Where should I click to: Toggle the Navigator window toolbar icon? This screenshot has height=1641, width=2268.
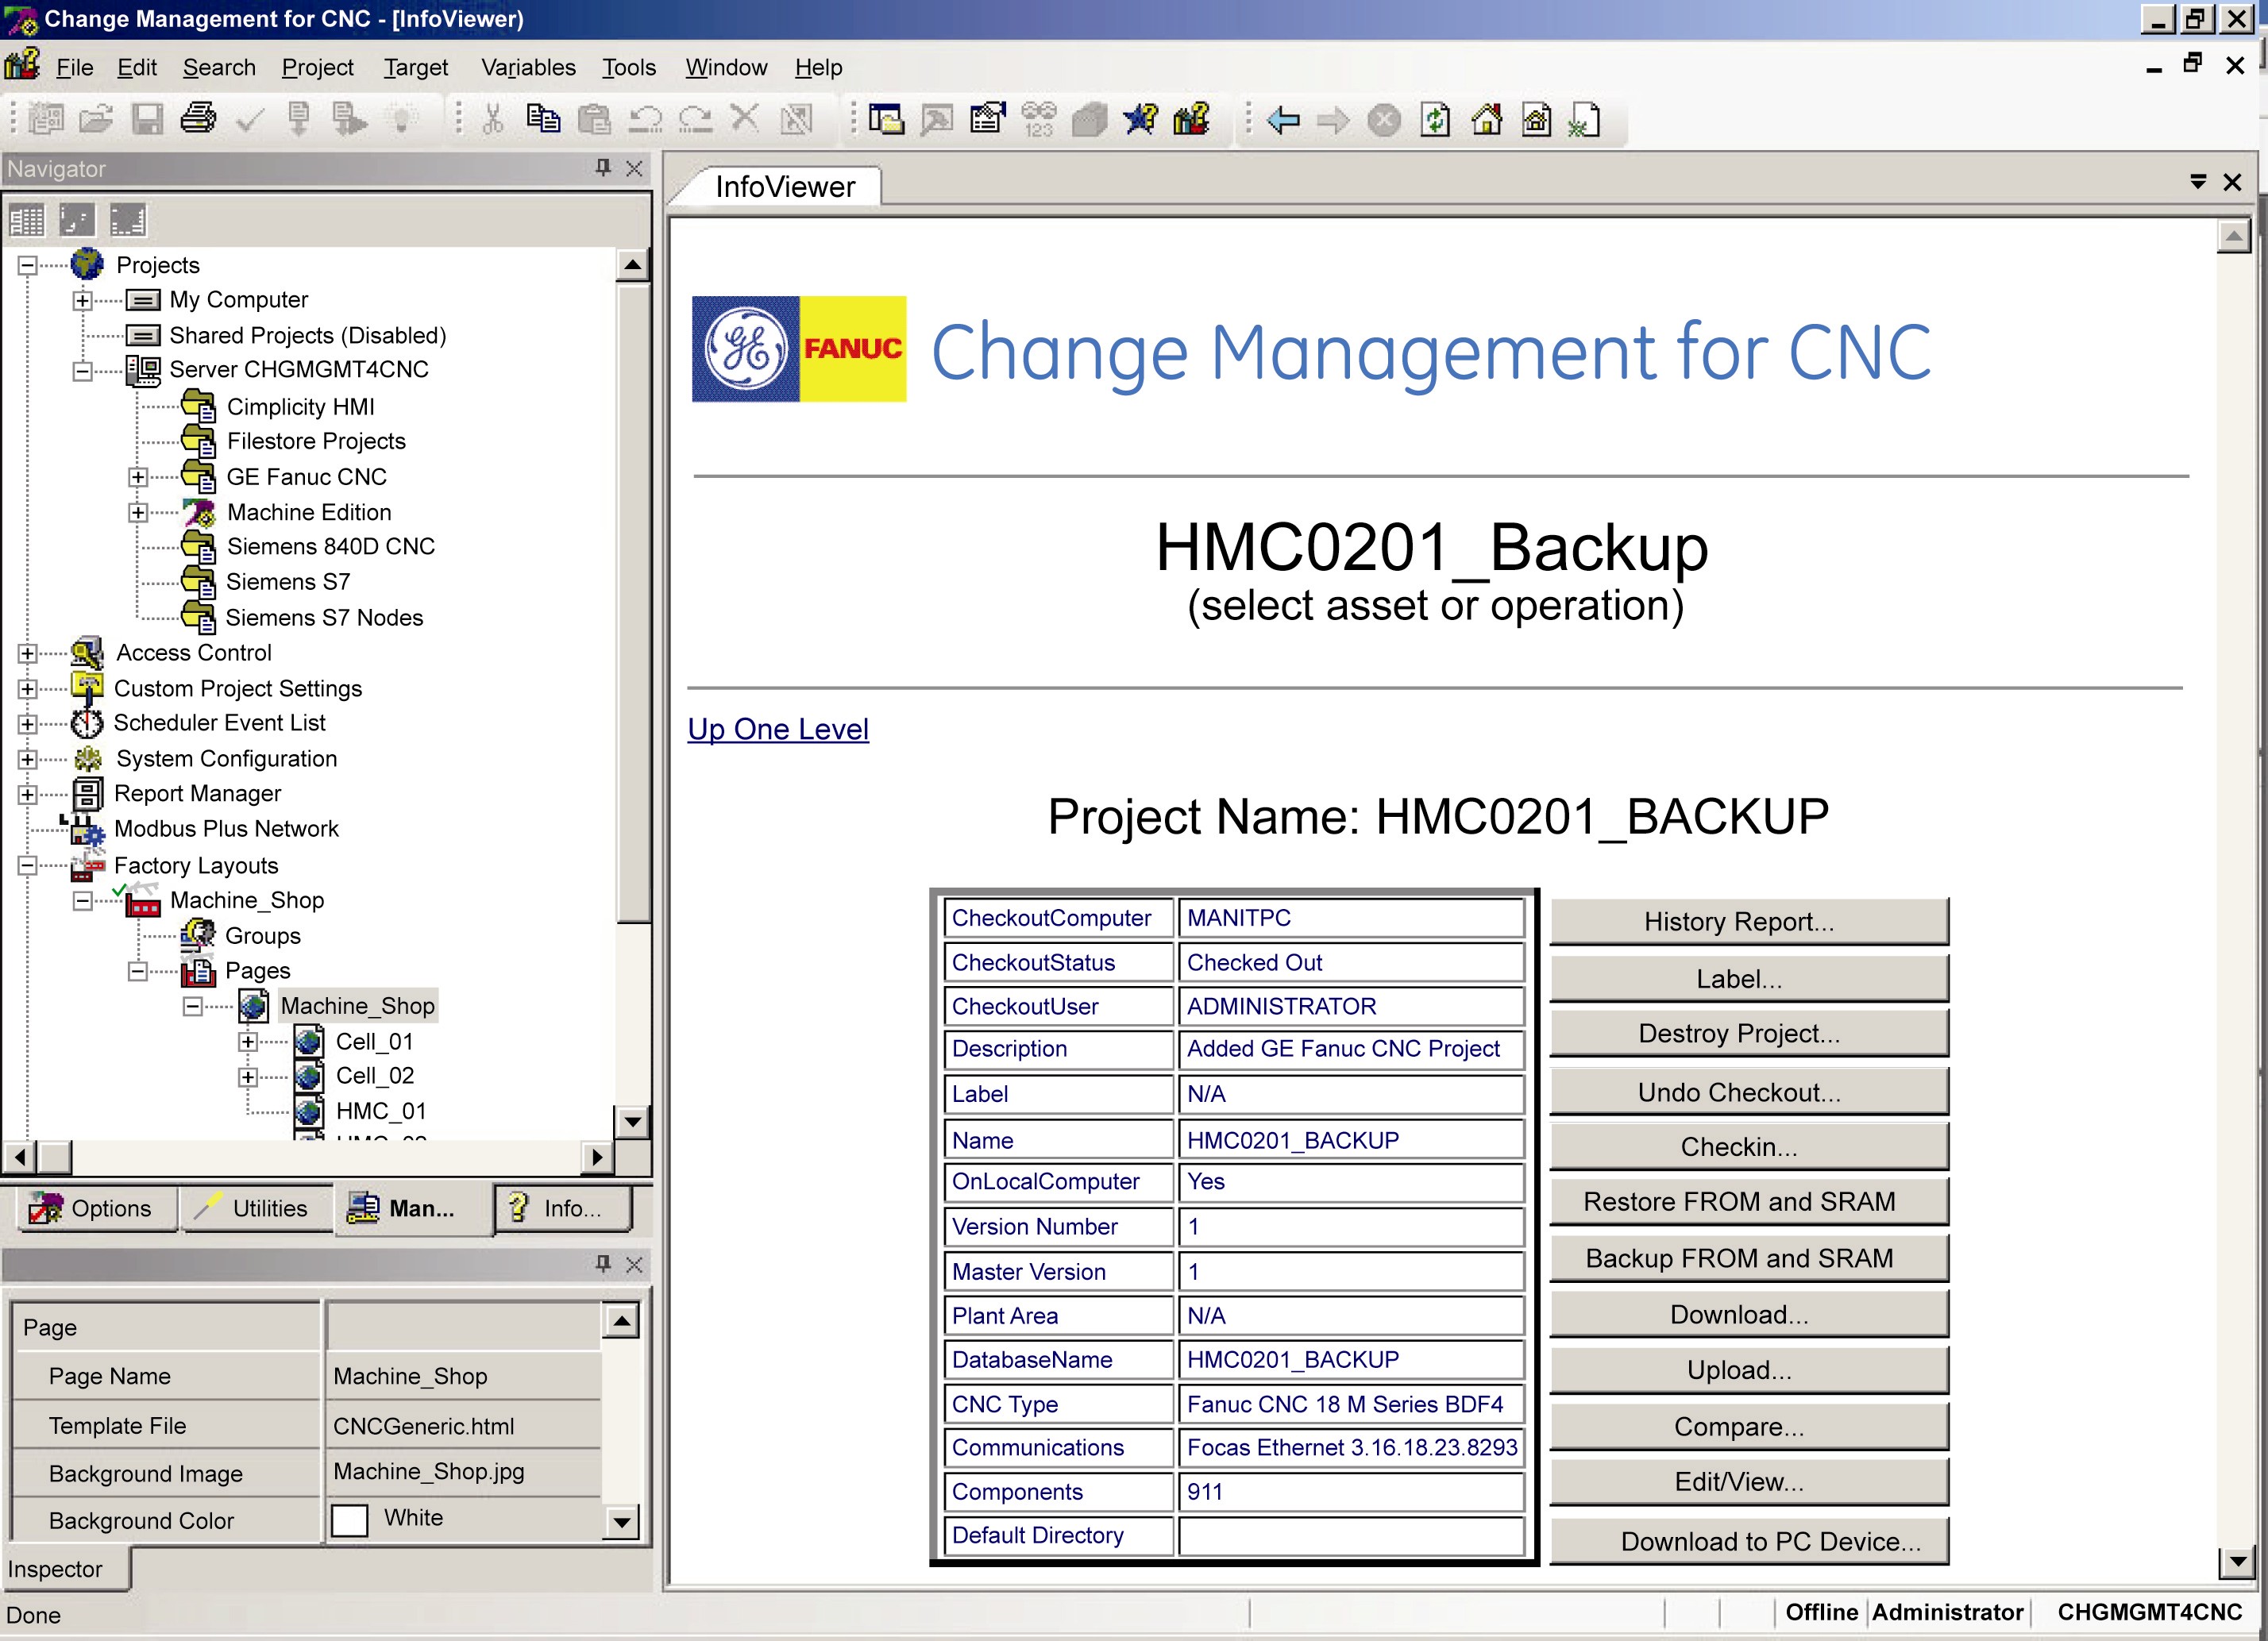tap(886, 119)
